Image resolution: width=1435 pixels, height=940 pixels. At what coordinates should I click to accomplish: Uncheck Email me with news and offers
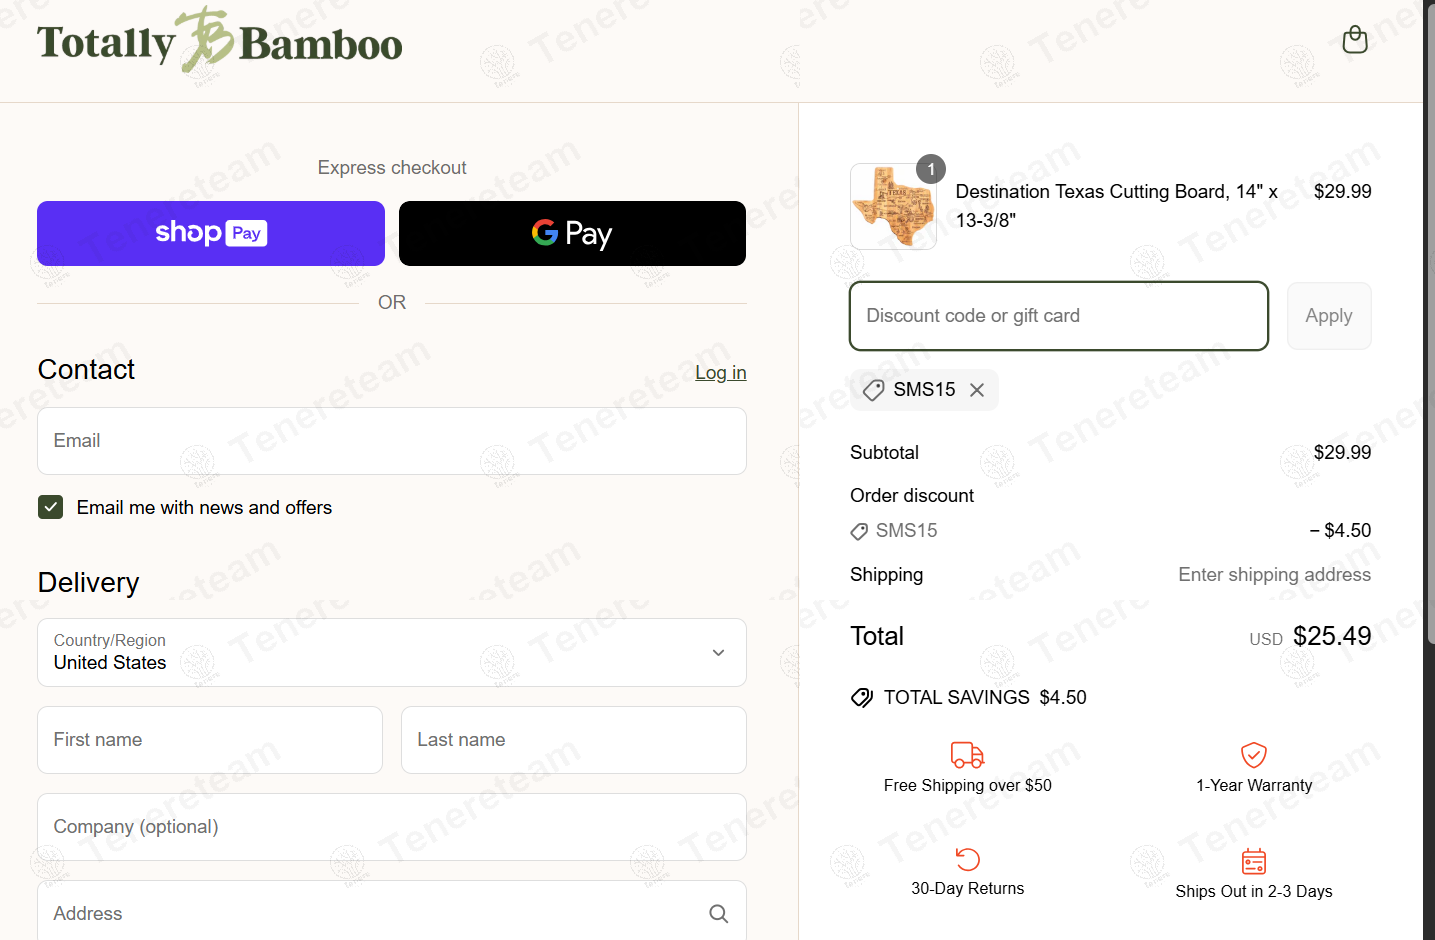(51, 507)
